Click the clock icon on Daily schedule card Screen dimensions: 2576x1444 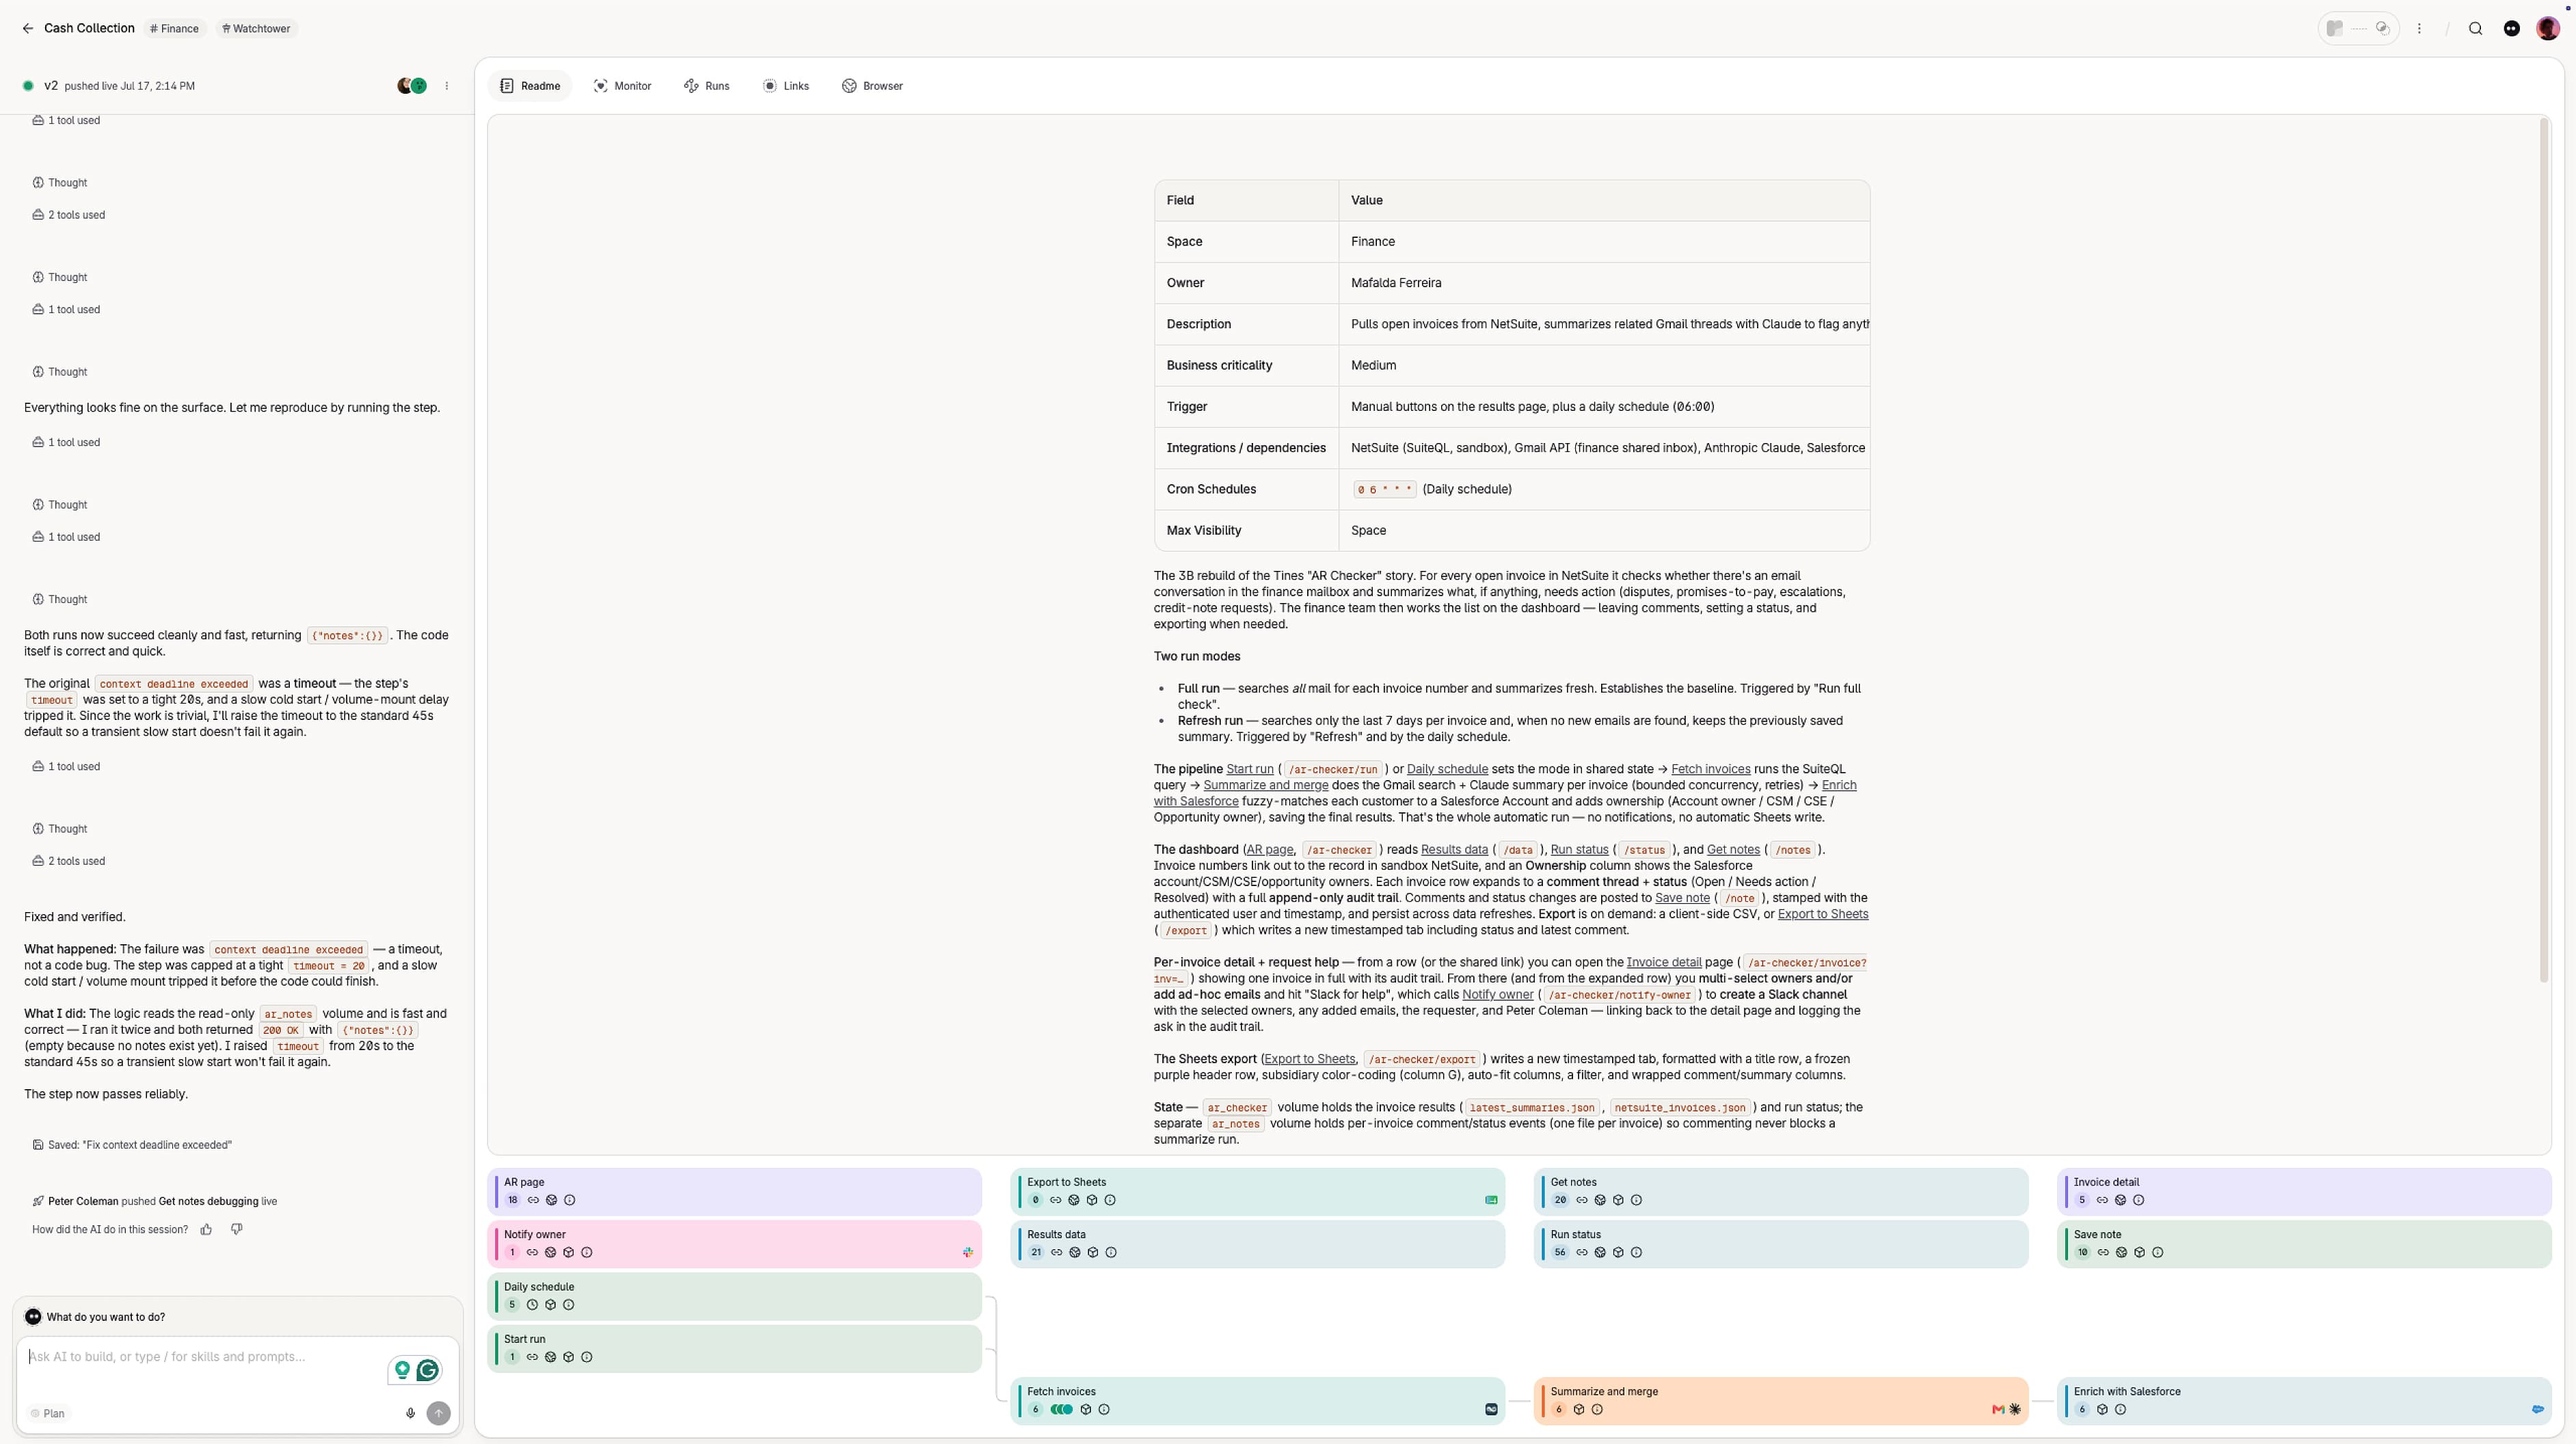pos(532,1305)
